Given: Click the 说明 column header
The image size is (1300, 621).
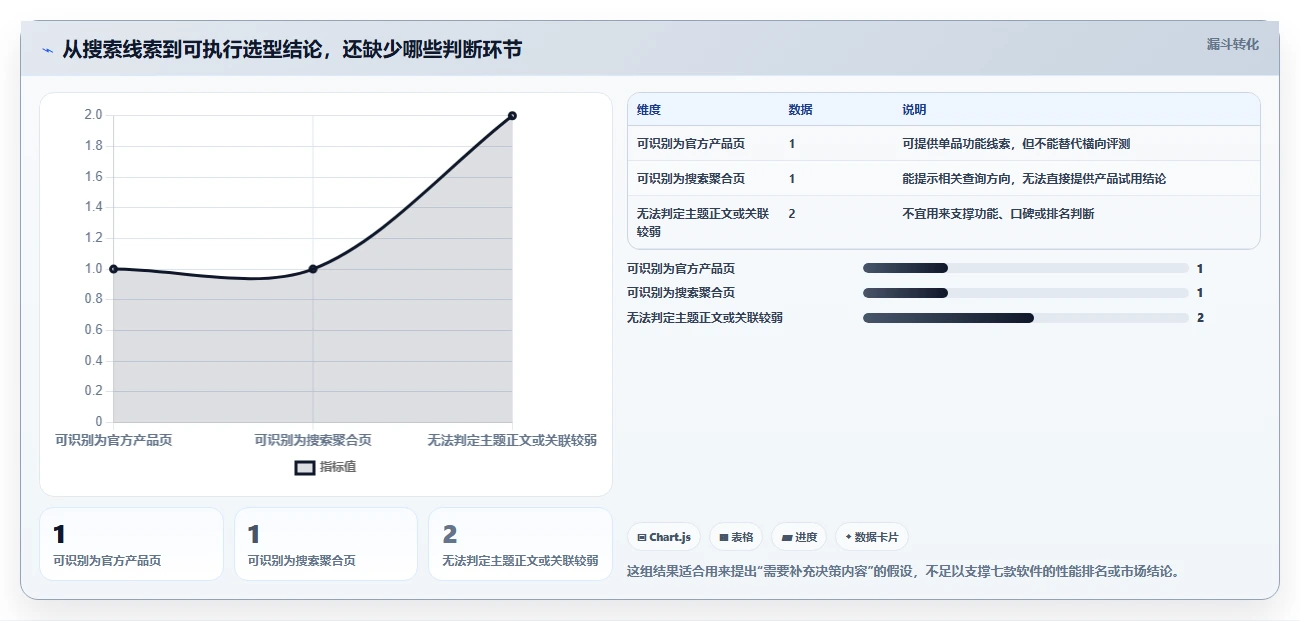Looking at the screenshot, I should (x=914, y=110).
